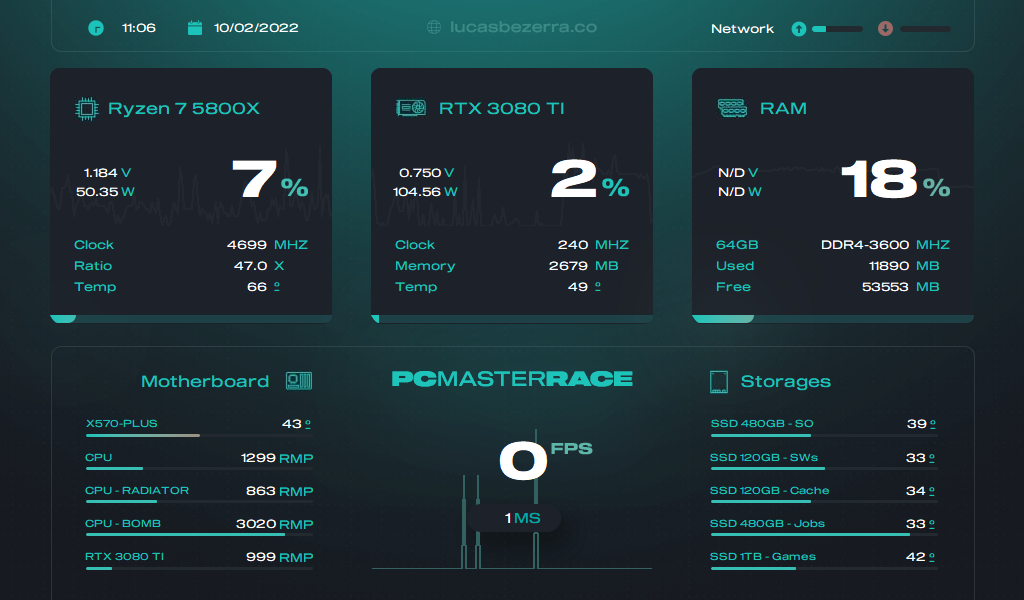Click the globe icon next to lucasbezerra.co

tap(434, 27)
